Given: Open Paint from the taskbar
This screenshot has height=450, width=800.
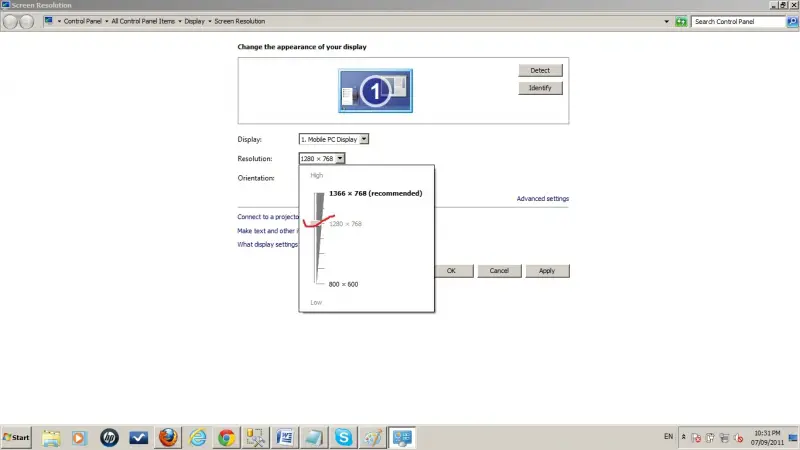Looking at the screenshot, I should [x=372, y=438].
